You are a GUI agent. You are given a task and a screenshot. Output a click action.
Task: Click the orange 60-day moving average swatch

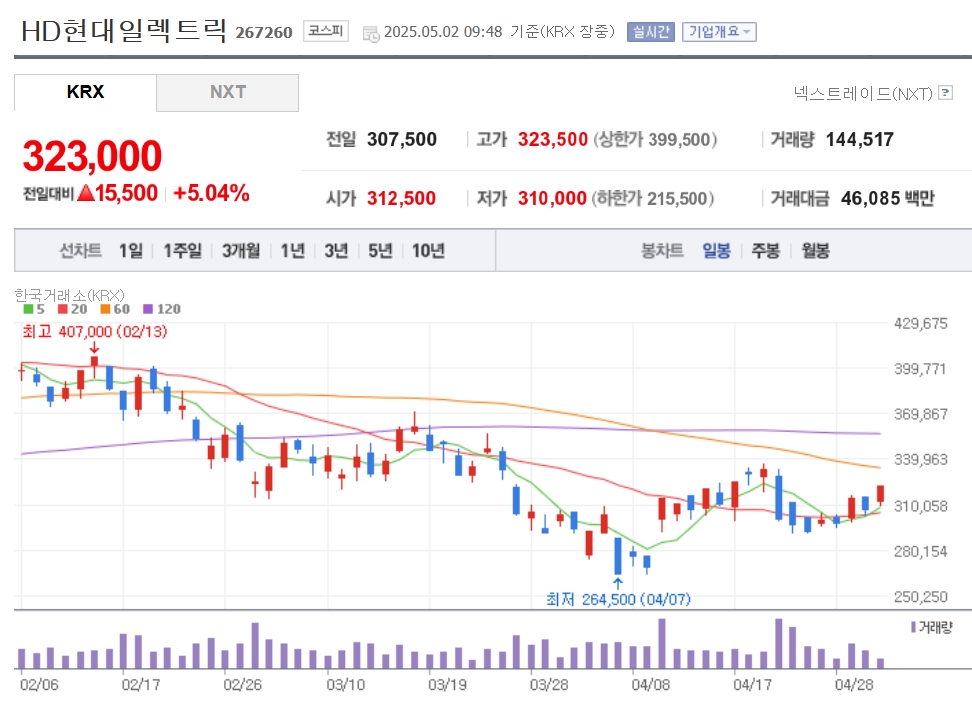(x=105, y=309)
